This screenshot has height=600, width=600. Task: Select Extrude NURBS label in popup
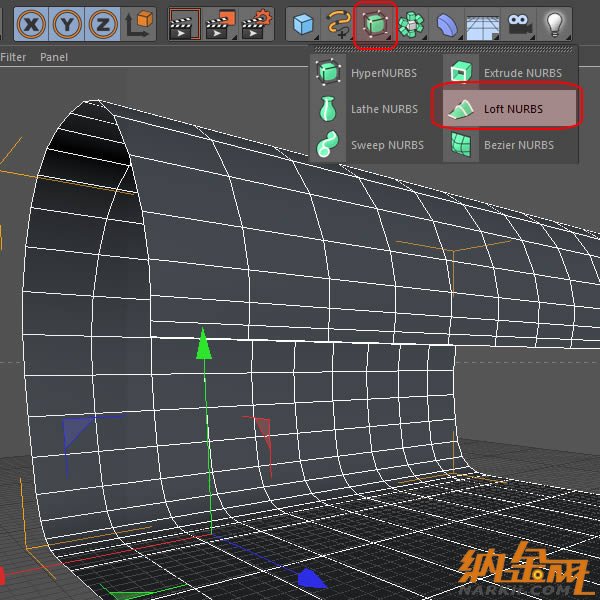(523, 73)
